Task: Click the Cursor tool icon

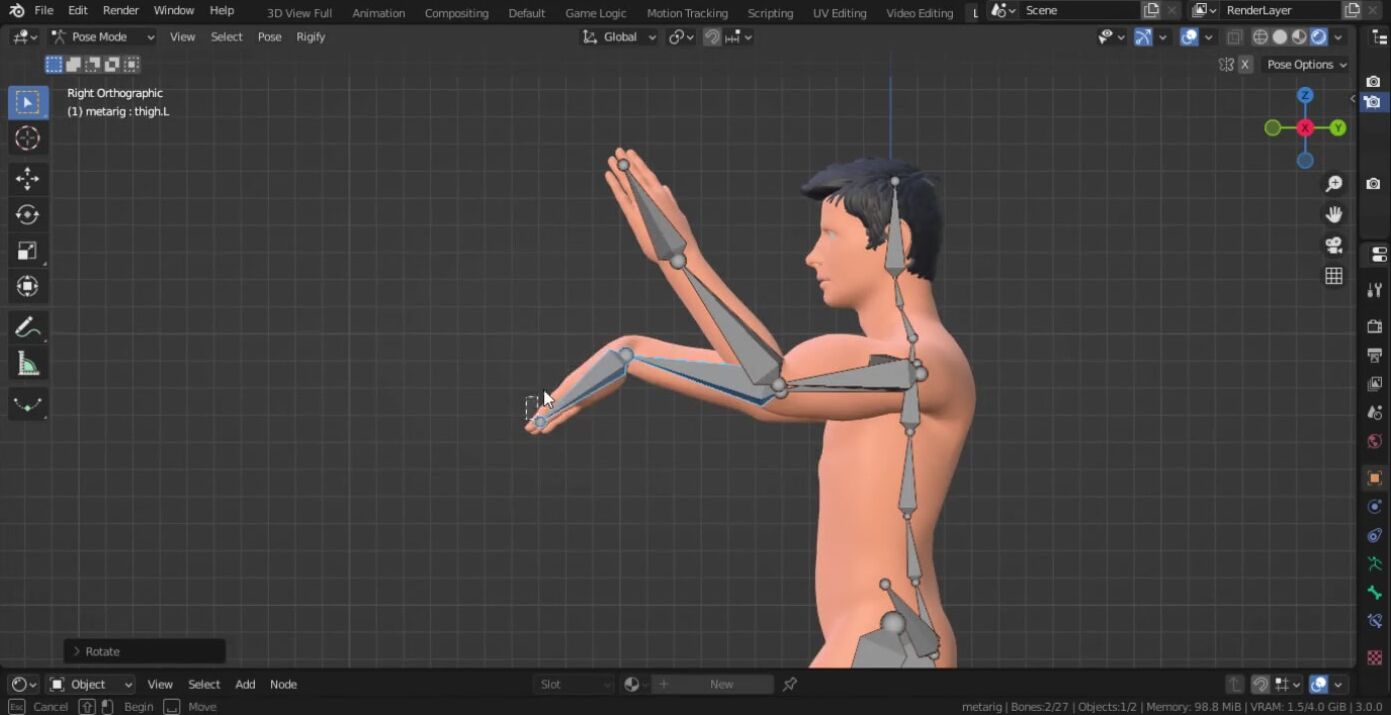Action: (x=27, y=138)
